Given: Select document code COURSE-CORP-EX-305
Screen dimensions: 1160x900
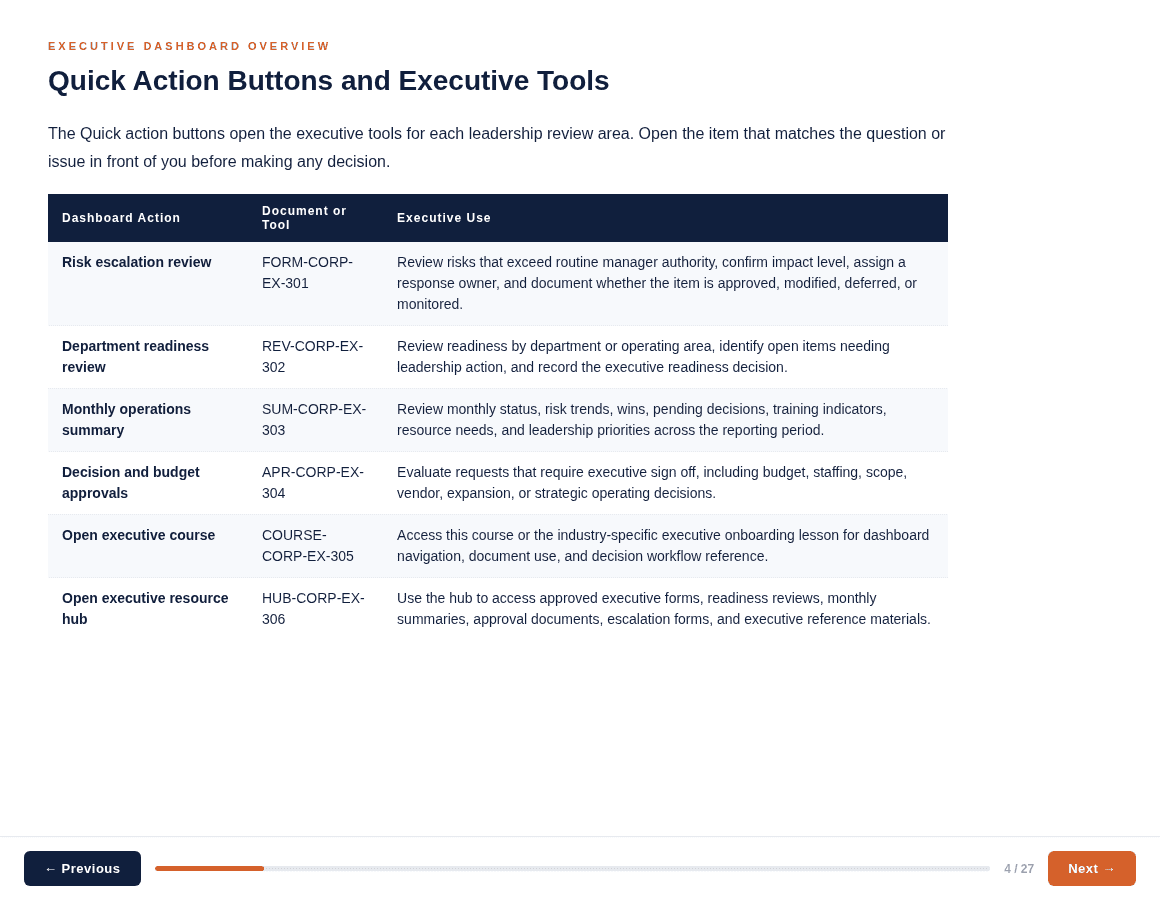Looking at the screenshot, I should point(308,546).
